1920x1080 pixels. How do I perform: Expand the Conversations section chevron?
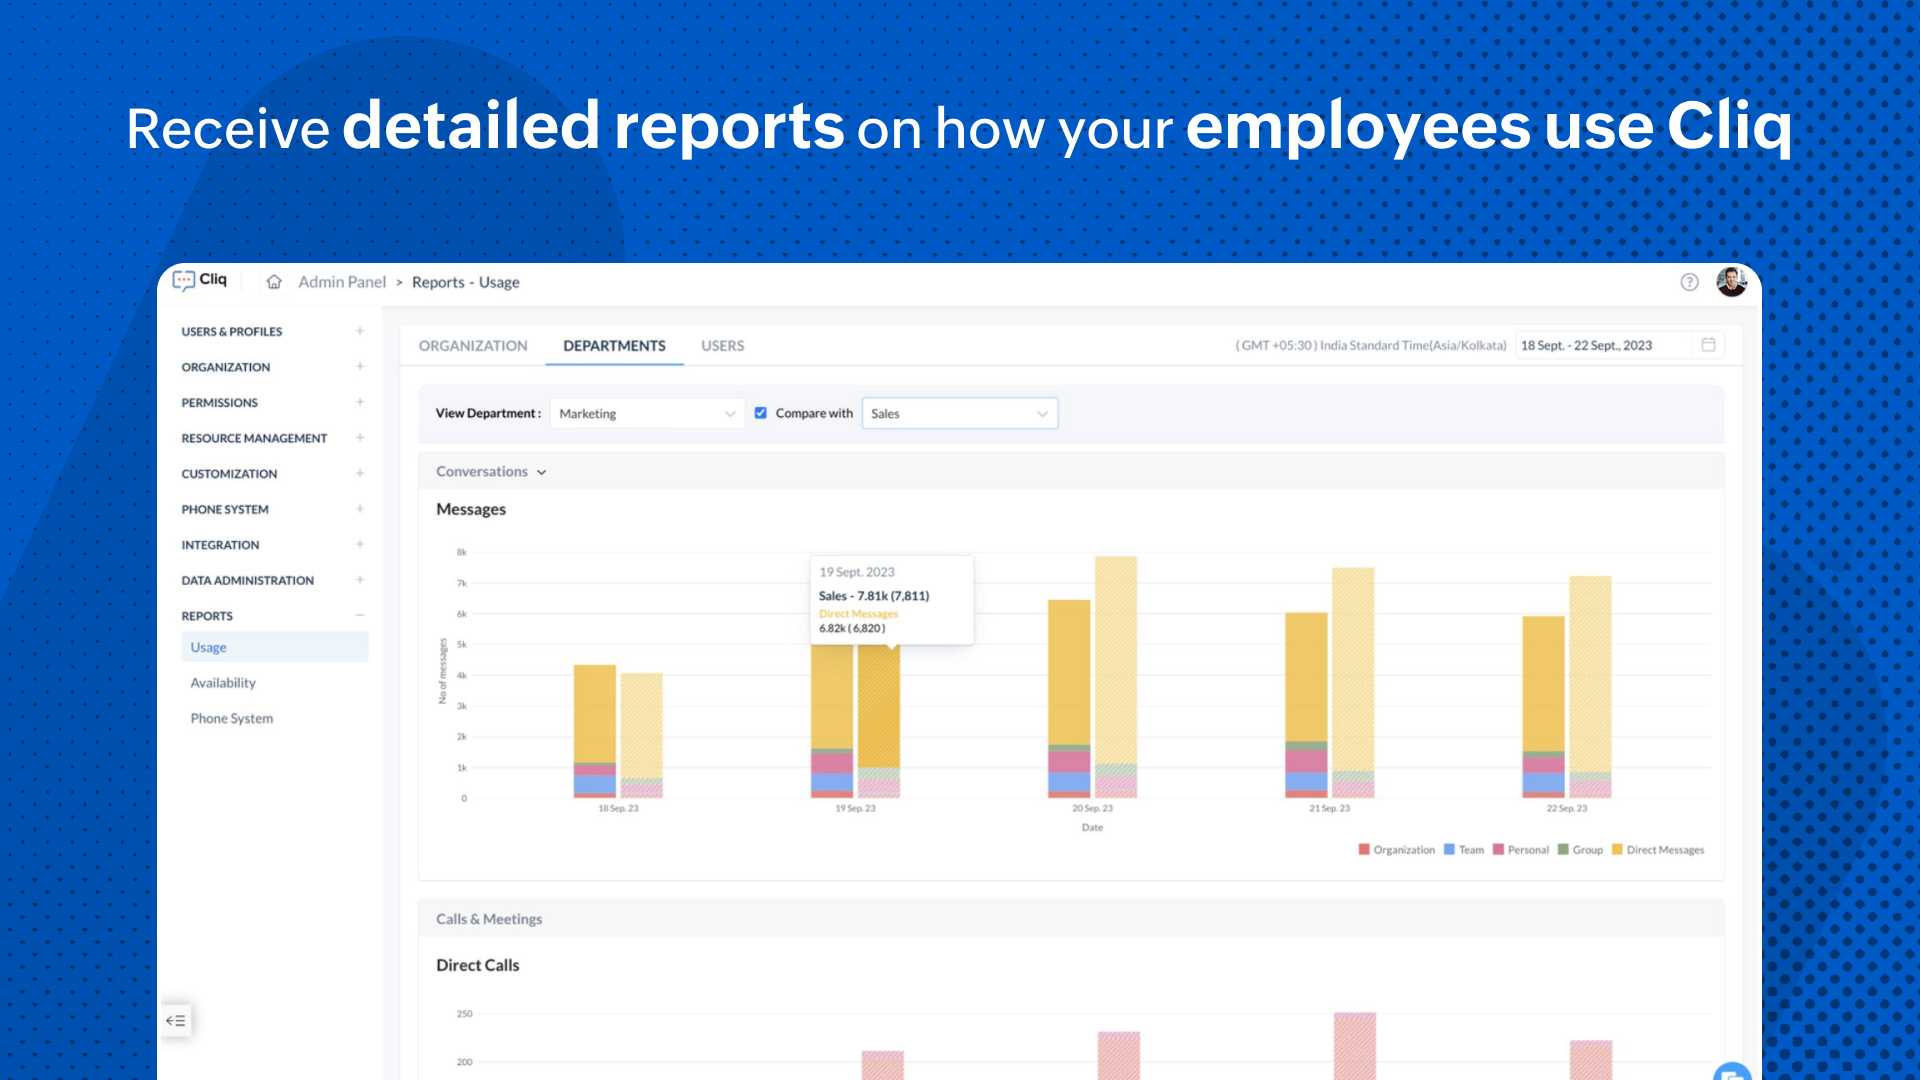point(542,472)
